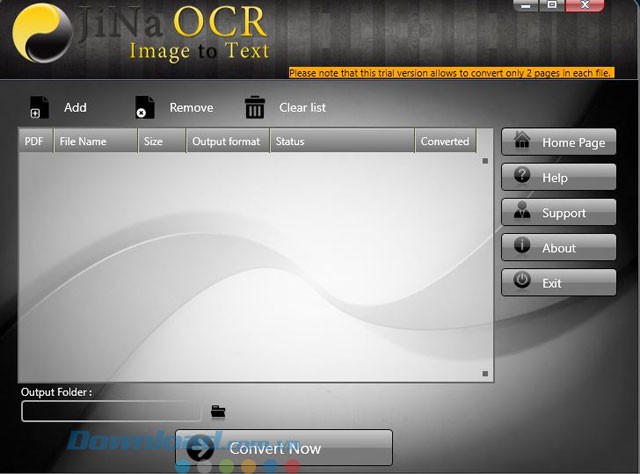This screenshot has height=474, width=640.
Task: Minimize the JiNa OCR window
Action: click(x=526, y=5)
